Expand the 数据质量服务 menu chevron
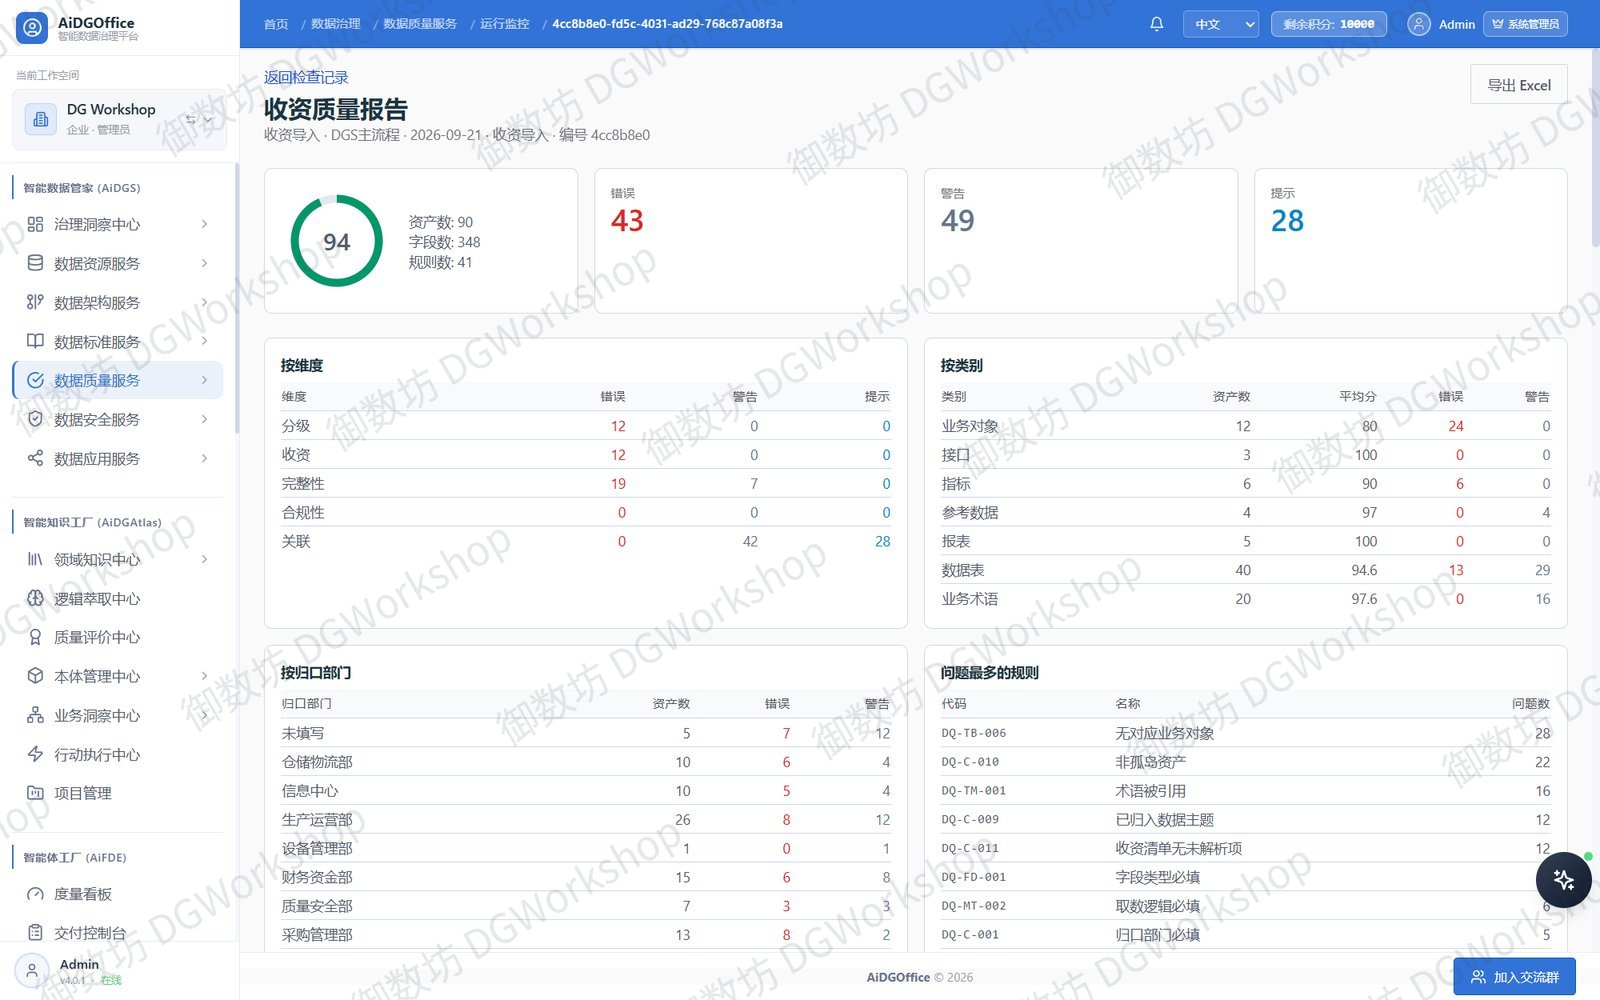This screenshot has width=1600, height=1000. tap(204, 380)
